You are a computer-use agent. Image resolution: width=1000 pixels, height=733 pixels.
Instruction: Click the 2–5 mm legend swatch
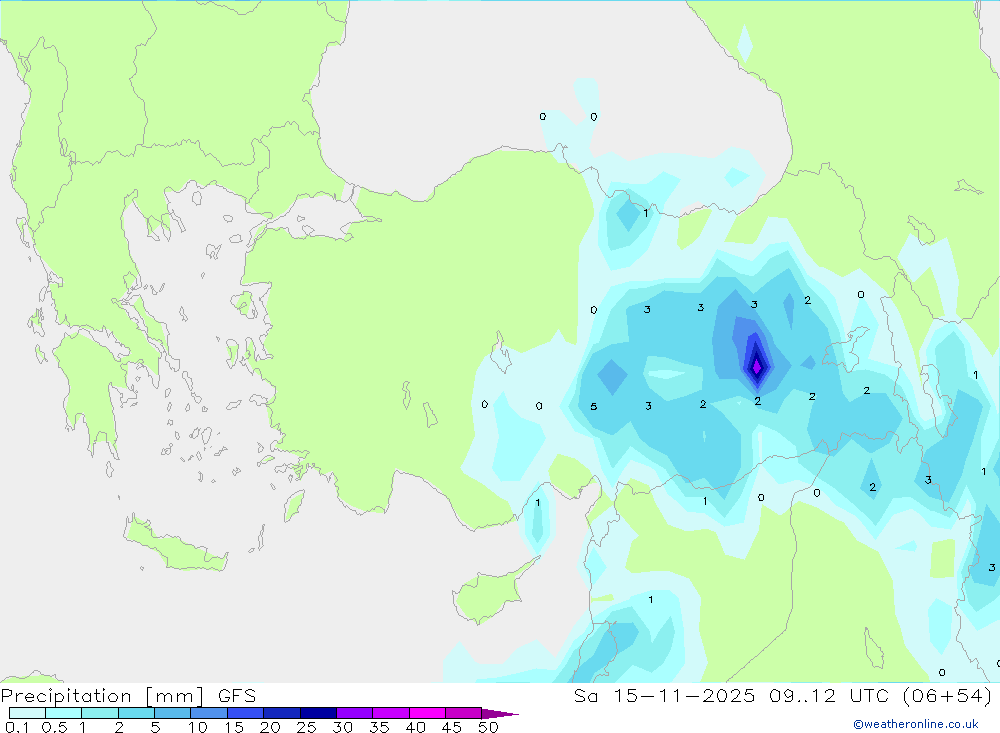[136, 713]
